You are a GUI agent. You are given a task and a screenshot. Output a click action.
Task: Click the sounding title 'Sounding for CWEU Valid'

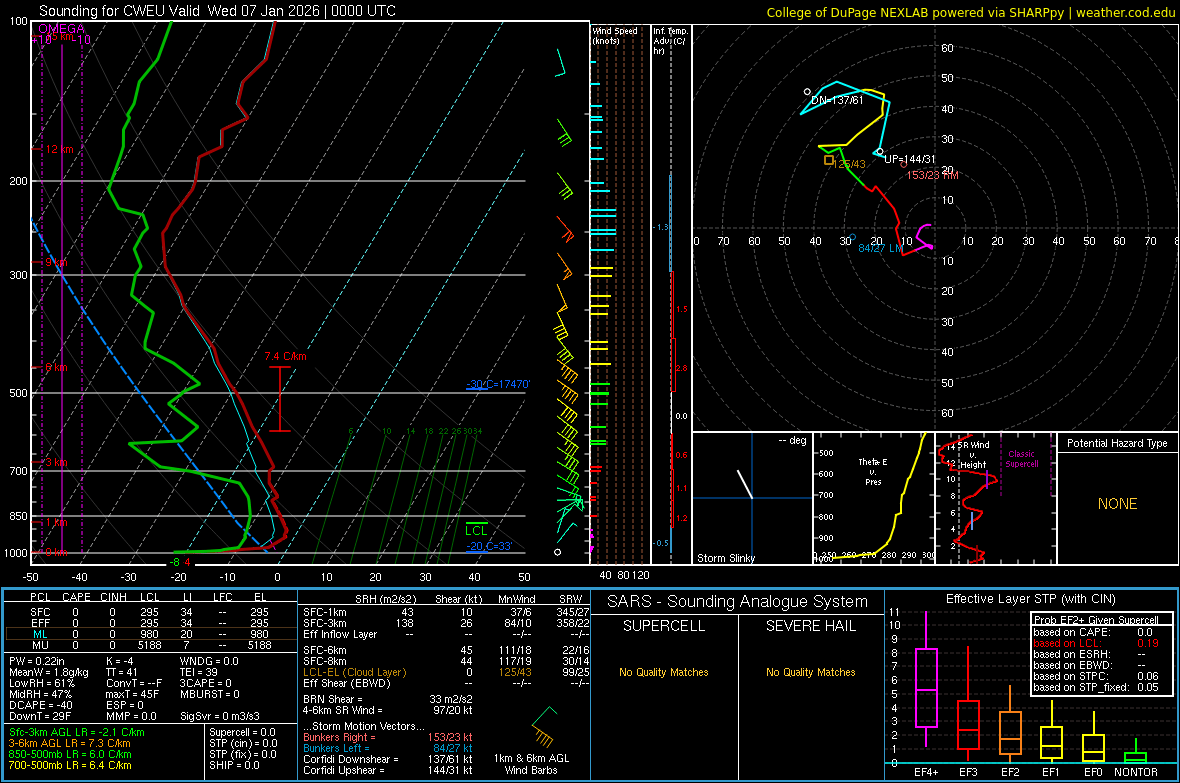120,11
